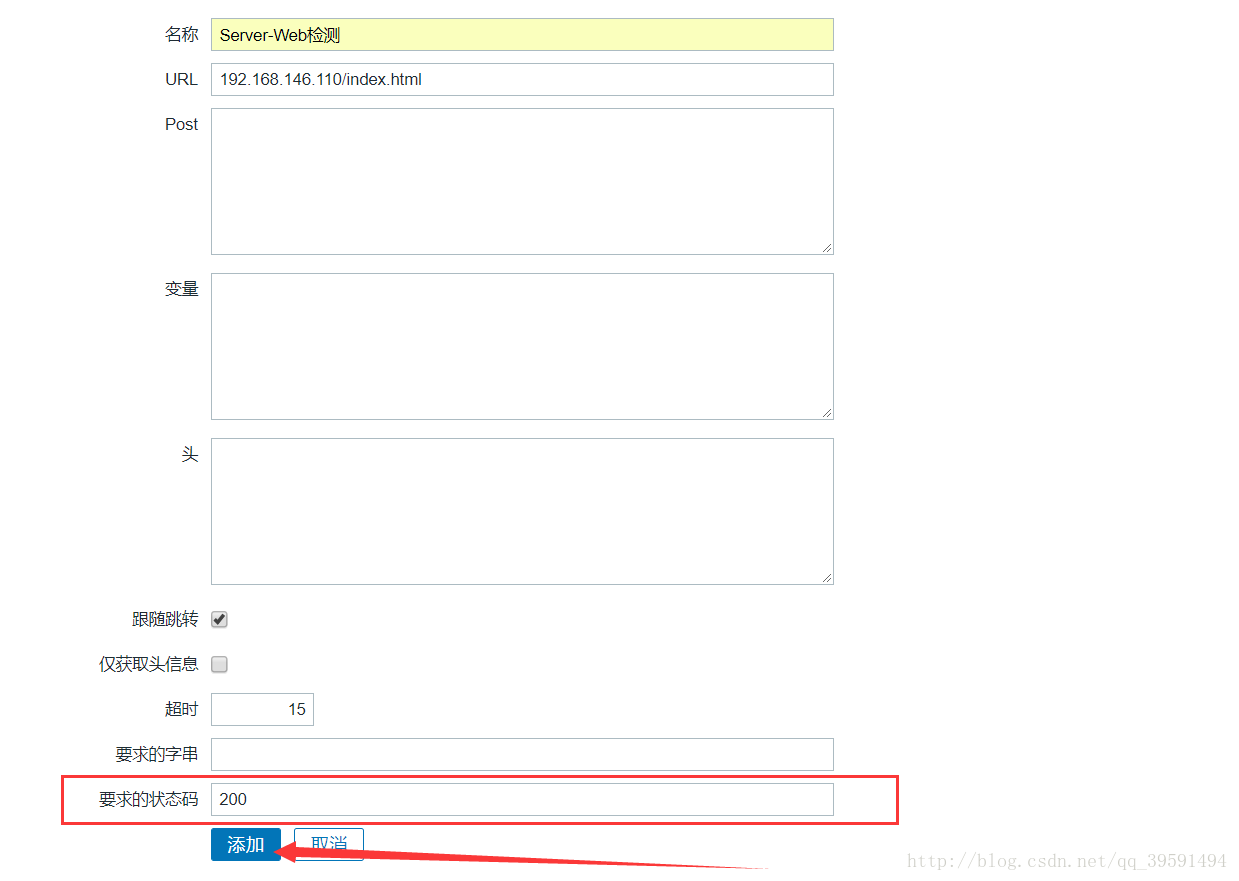Click the 超时 label text
Screen dimensions: 1239x881
(181, 710)
